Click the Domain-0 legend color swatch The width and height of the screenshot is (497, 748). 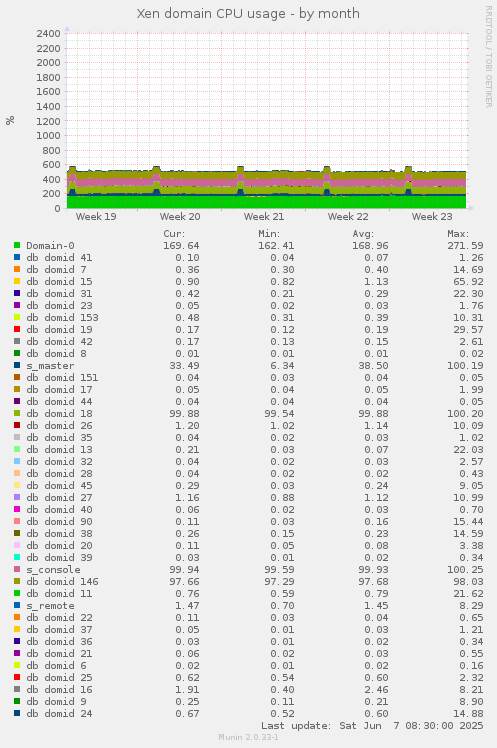coord(17,245)
